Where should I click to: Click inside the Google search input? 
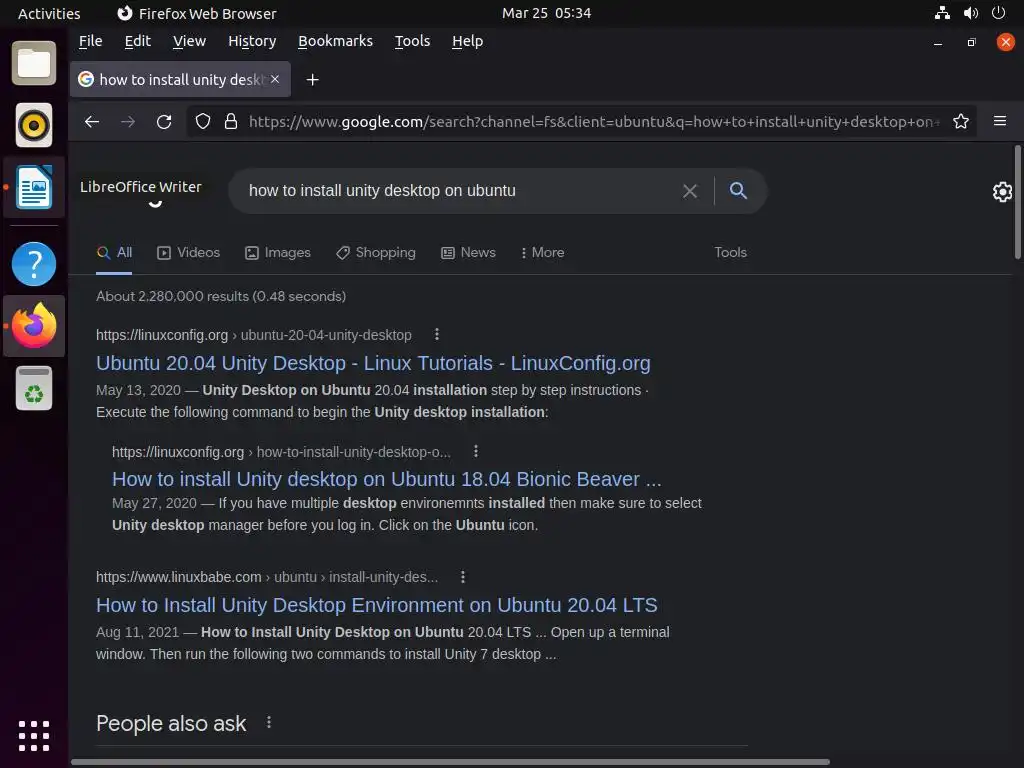tap(458, 191)
